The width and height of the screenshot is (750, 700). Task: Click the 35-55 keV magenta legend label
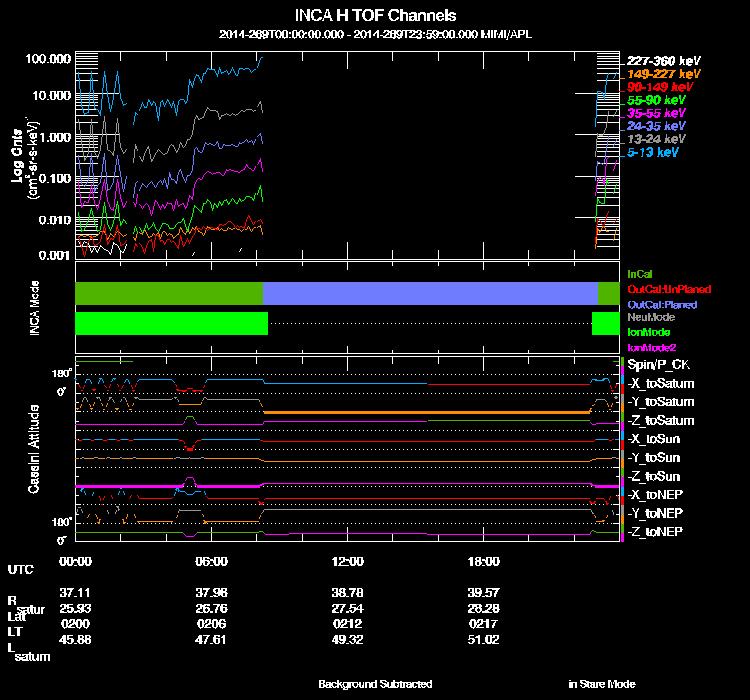[x=656, y=113]
